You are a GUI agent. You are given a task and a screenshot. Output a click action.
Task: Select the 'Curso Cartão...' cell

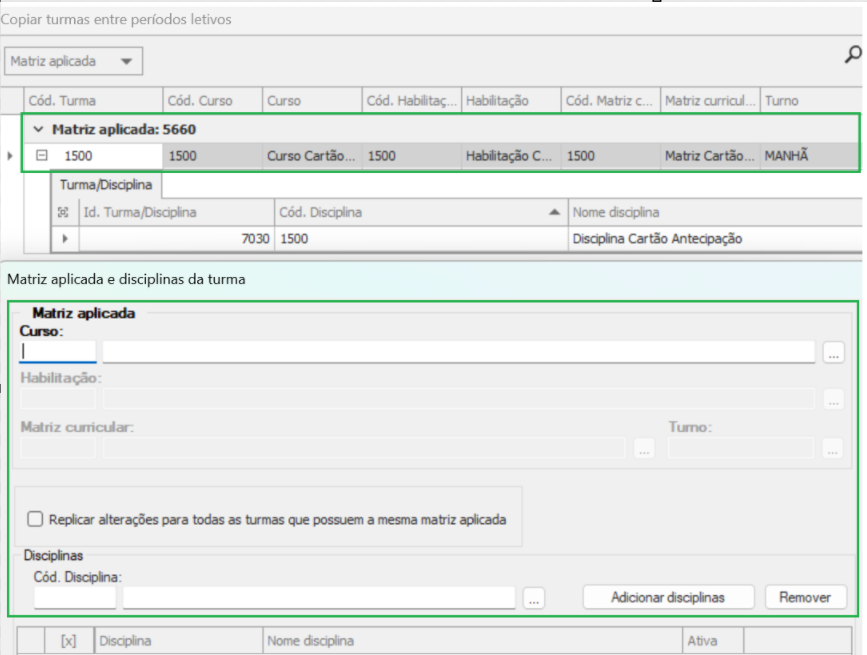pyautogui.click(x=312, y=156)
